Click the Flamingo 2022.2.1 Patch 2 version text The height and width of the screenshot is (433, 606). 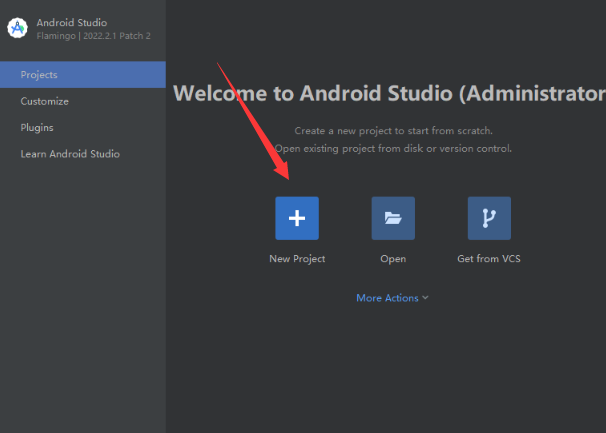pyautogui.click(x=94, y=36)
